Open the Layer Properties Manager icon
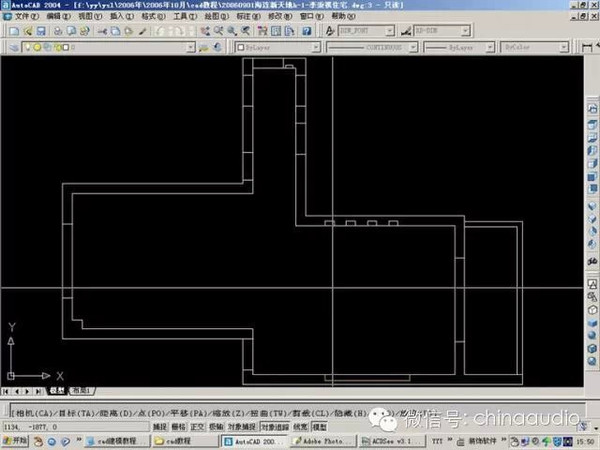Screen dimensions: 600x450 click(x=14, y=47)
